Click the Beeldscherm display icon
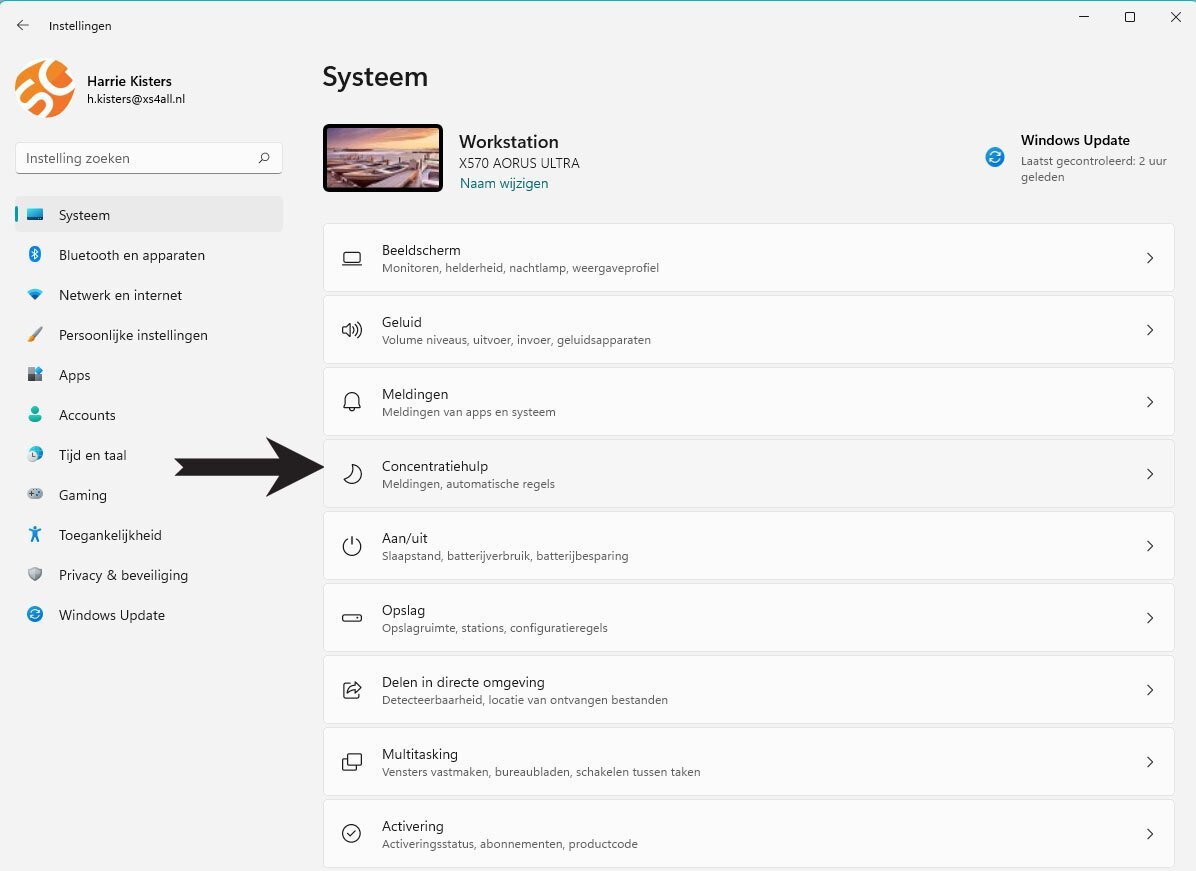 click(352, 259)
